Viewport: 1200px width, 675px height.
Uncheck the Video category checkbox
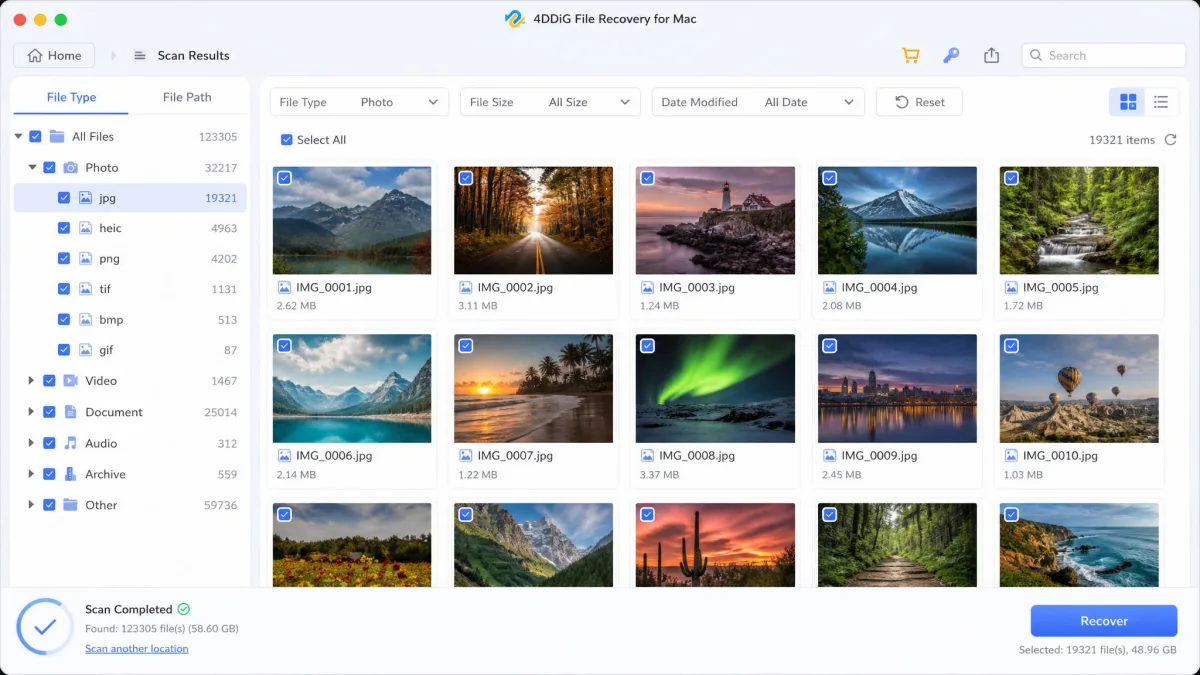tap(49, 381)
